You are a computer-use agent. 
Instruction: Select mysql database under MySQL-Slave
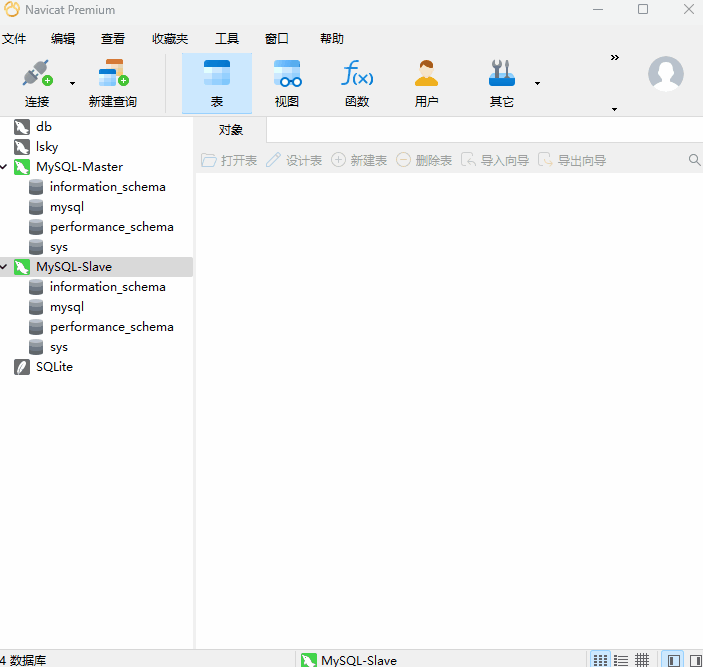pyautogui.click(x=67, y=307)
